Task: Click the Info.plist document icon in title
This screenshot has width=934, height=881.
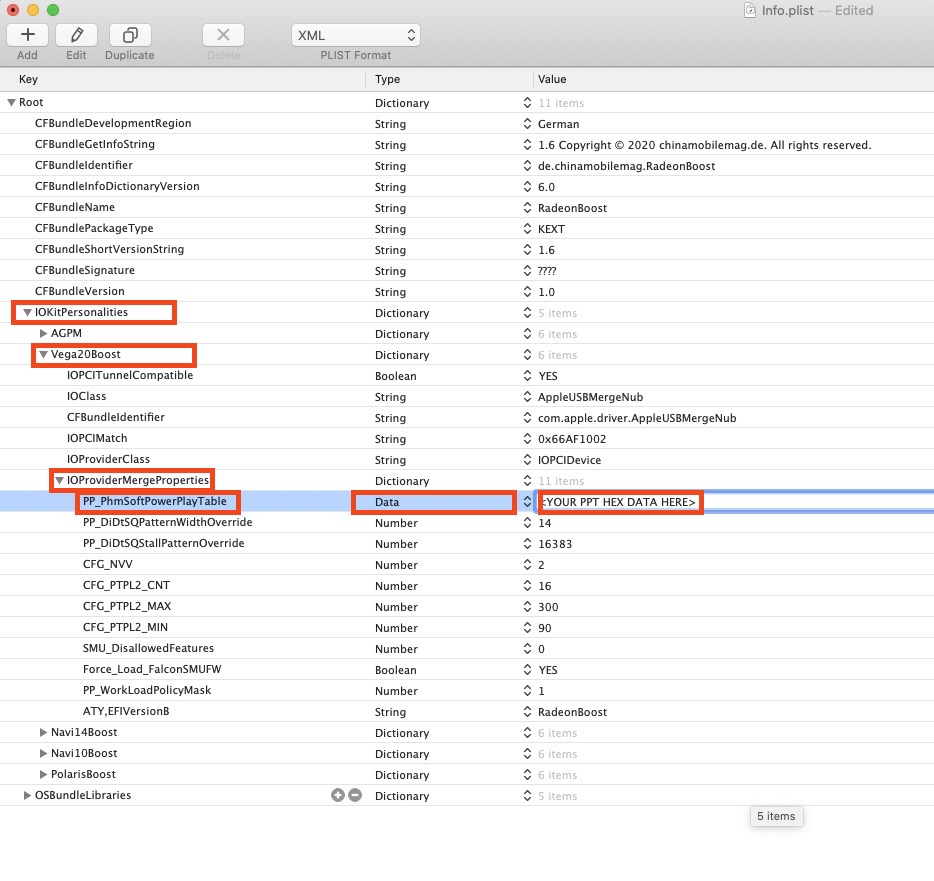Action: [750, 10]
